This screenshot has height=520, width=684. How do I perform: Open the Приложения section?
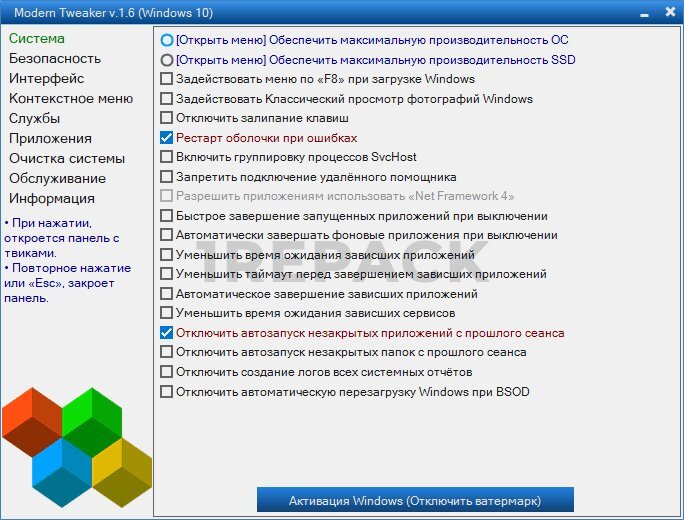click(x=50, y=139)
